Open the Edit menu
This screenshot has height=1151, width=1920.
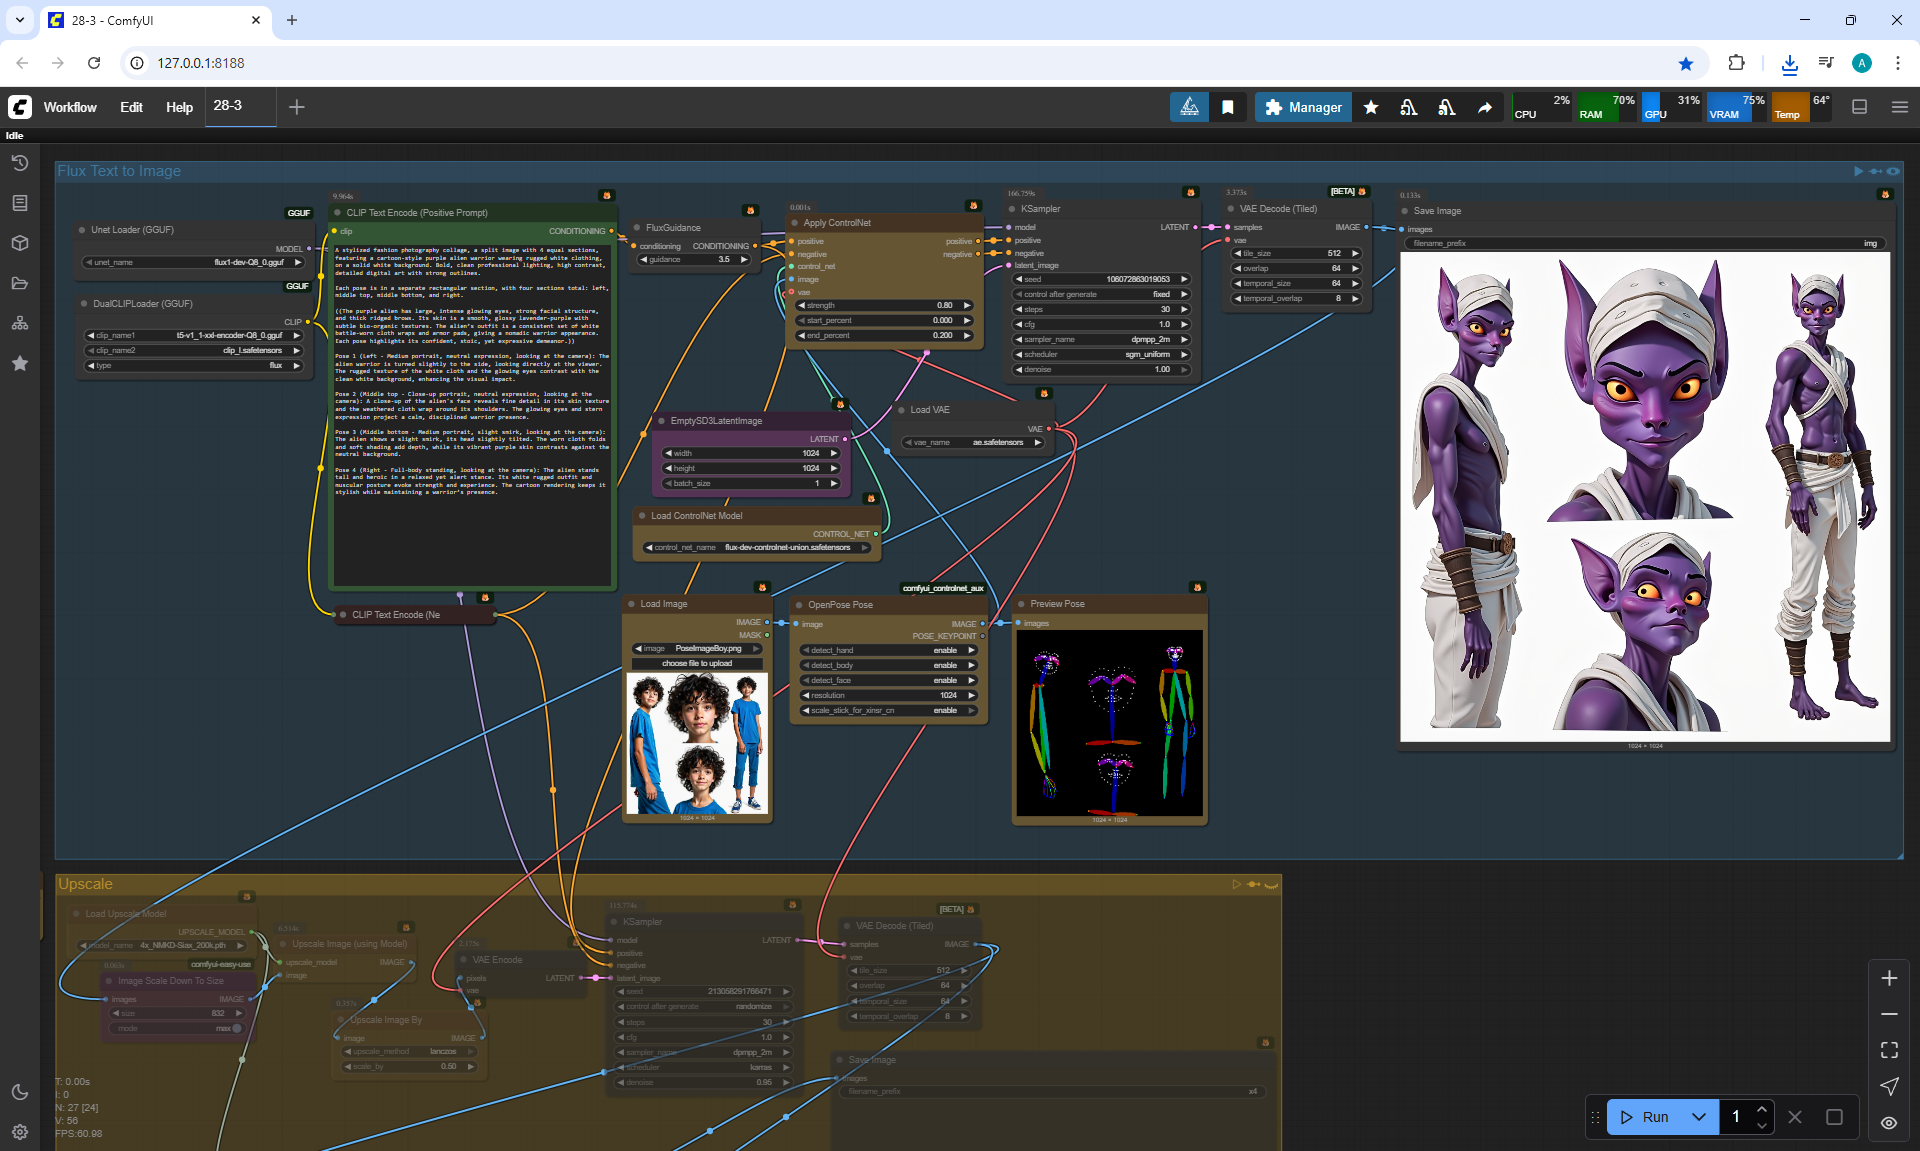click(x=131, y=107)
